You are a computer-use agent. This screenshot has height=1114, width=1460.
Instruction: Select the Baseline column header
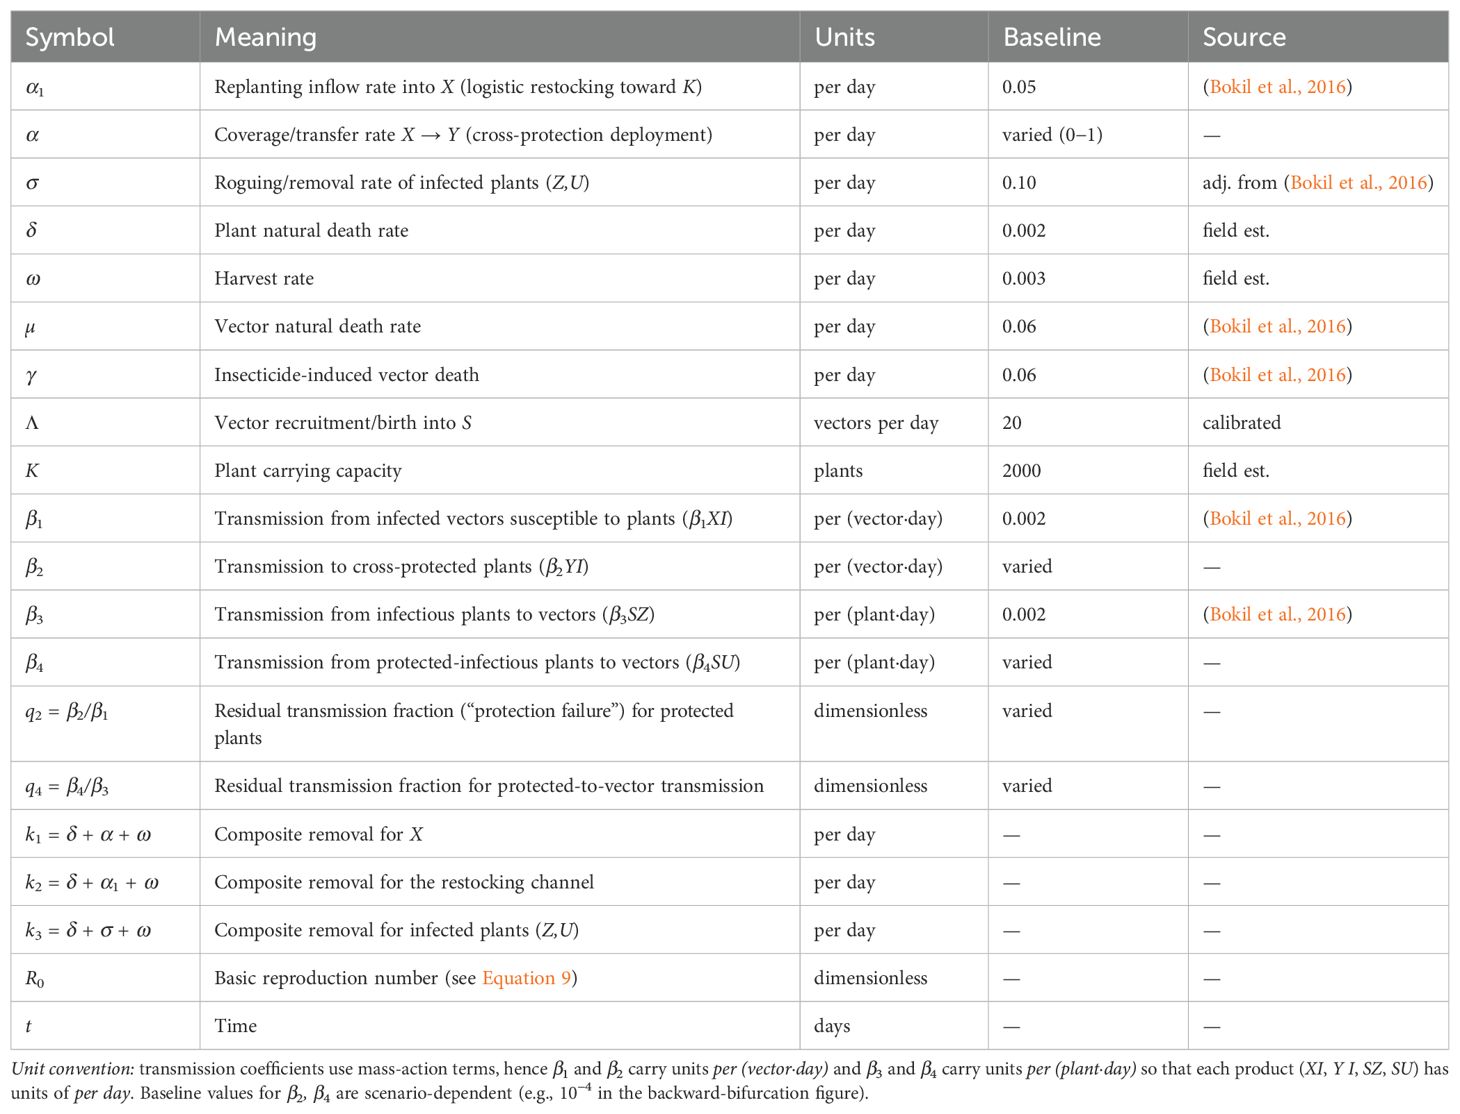pos(1052,38)
